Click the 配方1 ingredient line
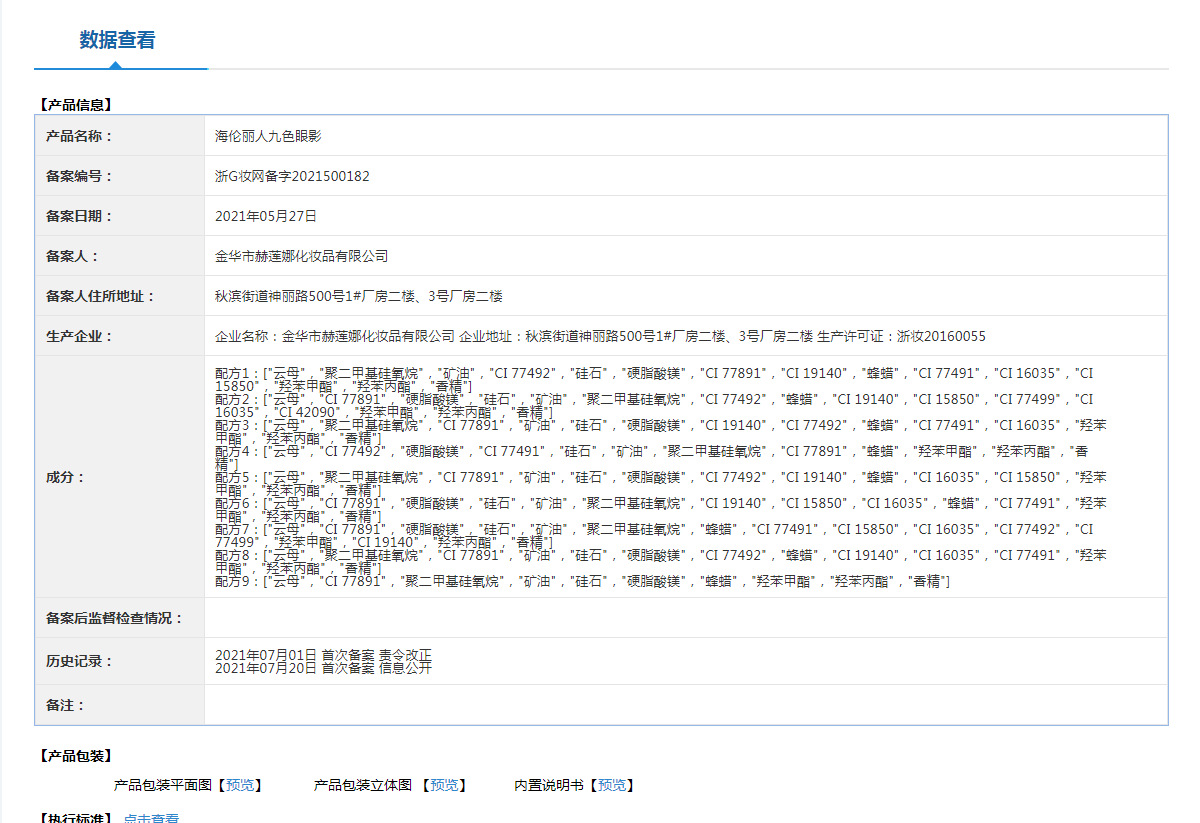1200x823 pixels. 654,379
